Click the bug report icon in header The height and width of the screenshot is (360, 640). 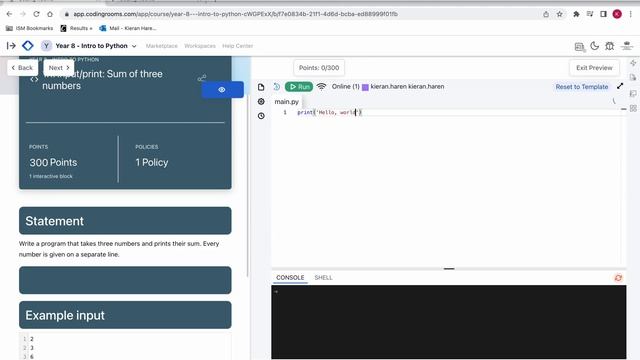coord(610,46)
